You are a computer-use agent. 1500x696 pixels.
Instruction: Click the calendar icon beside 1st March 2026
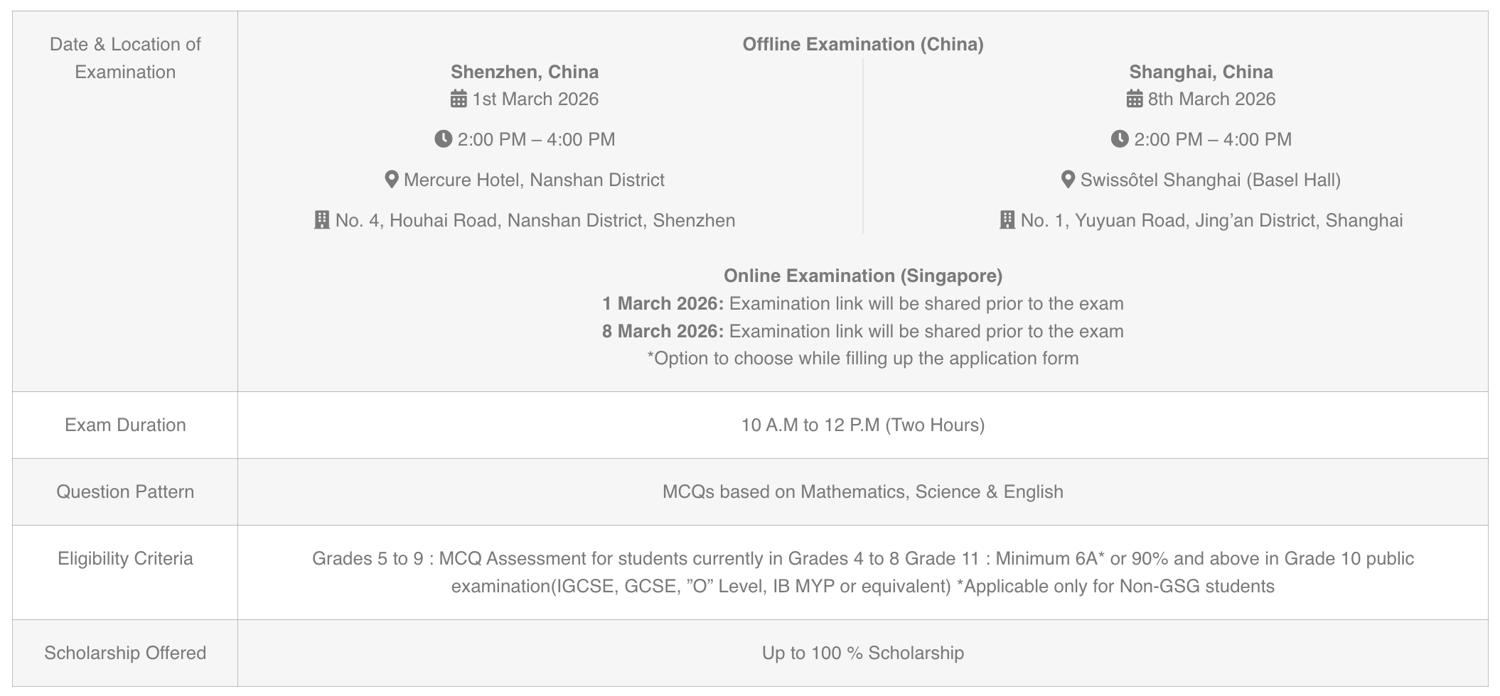pos(459,99)
